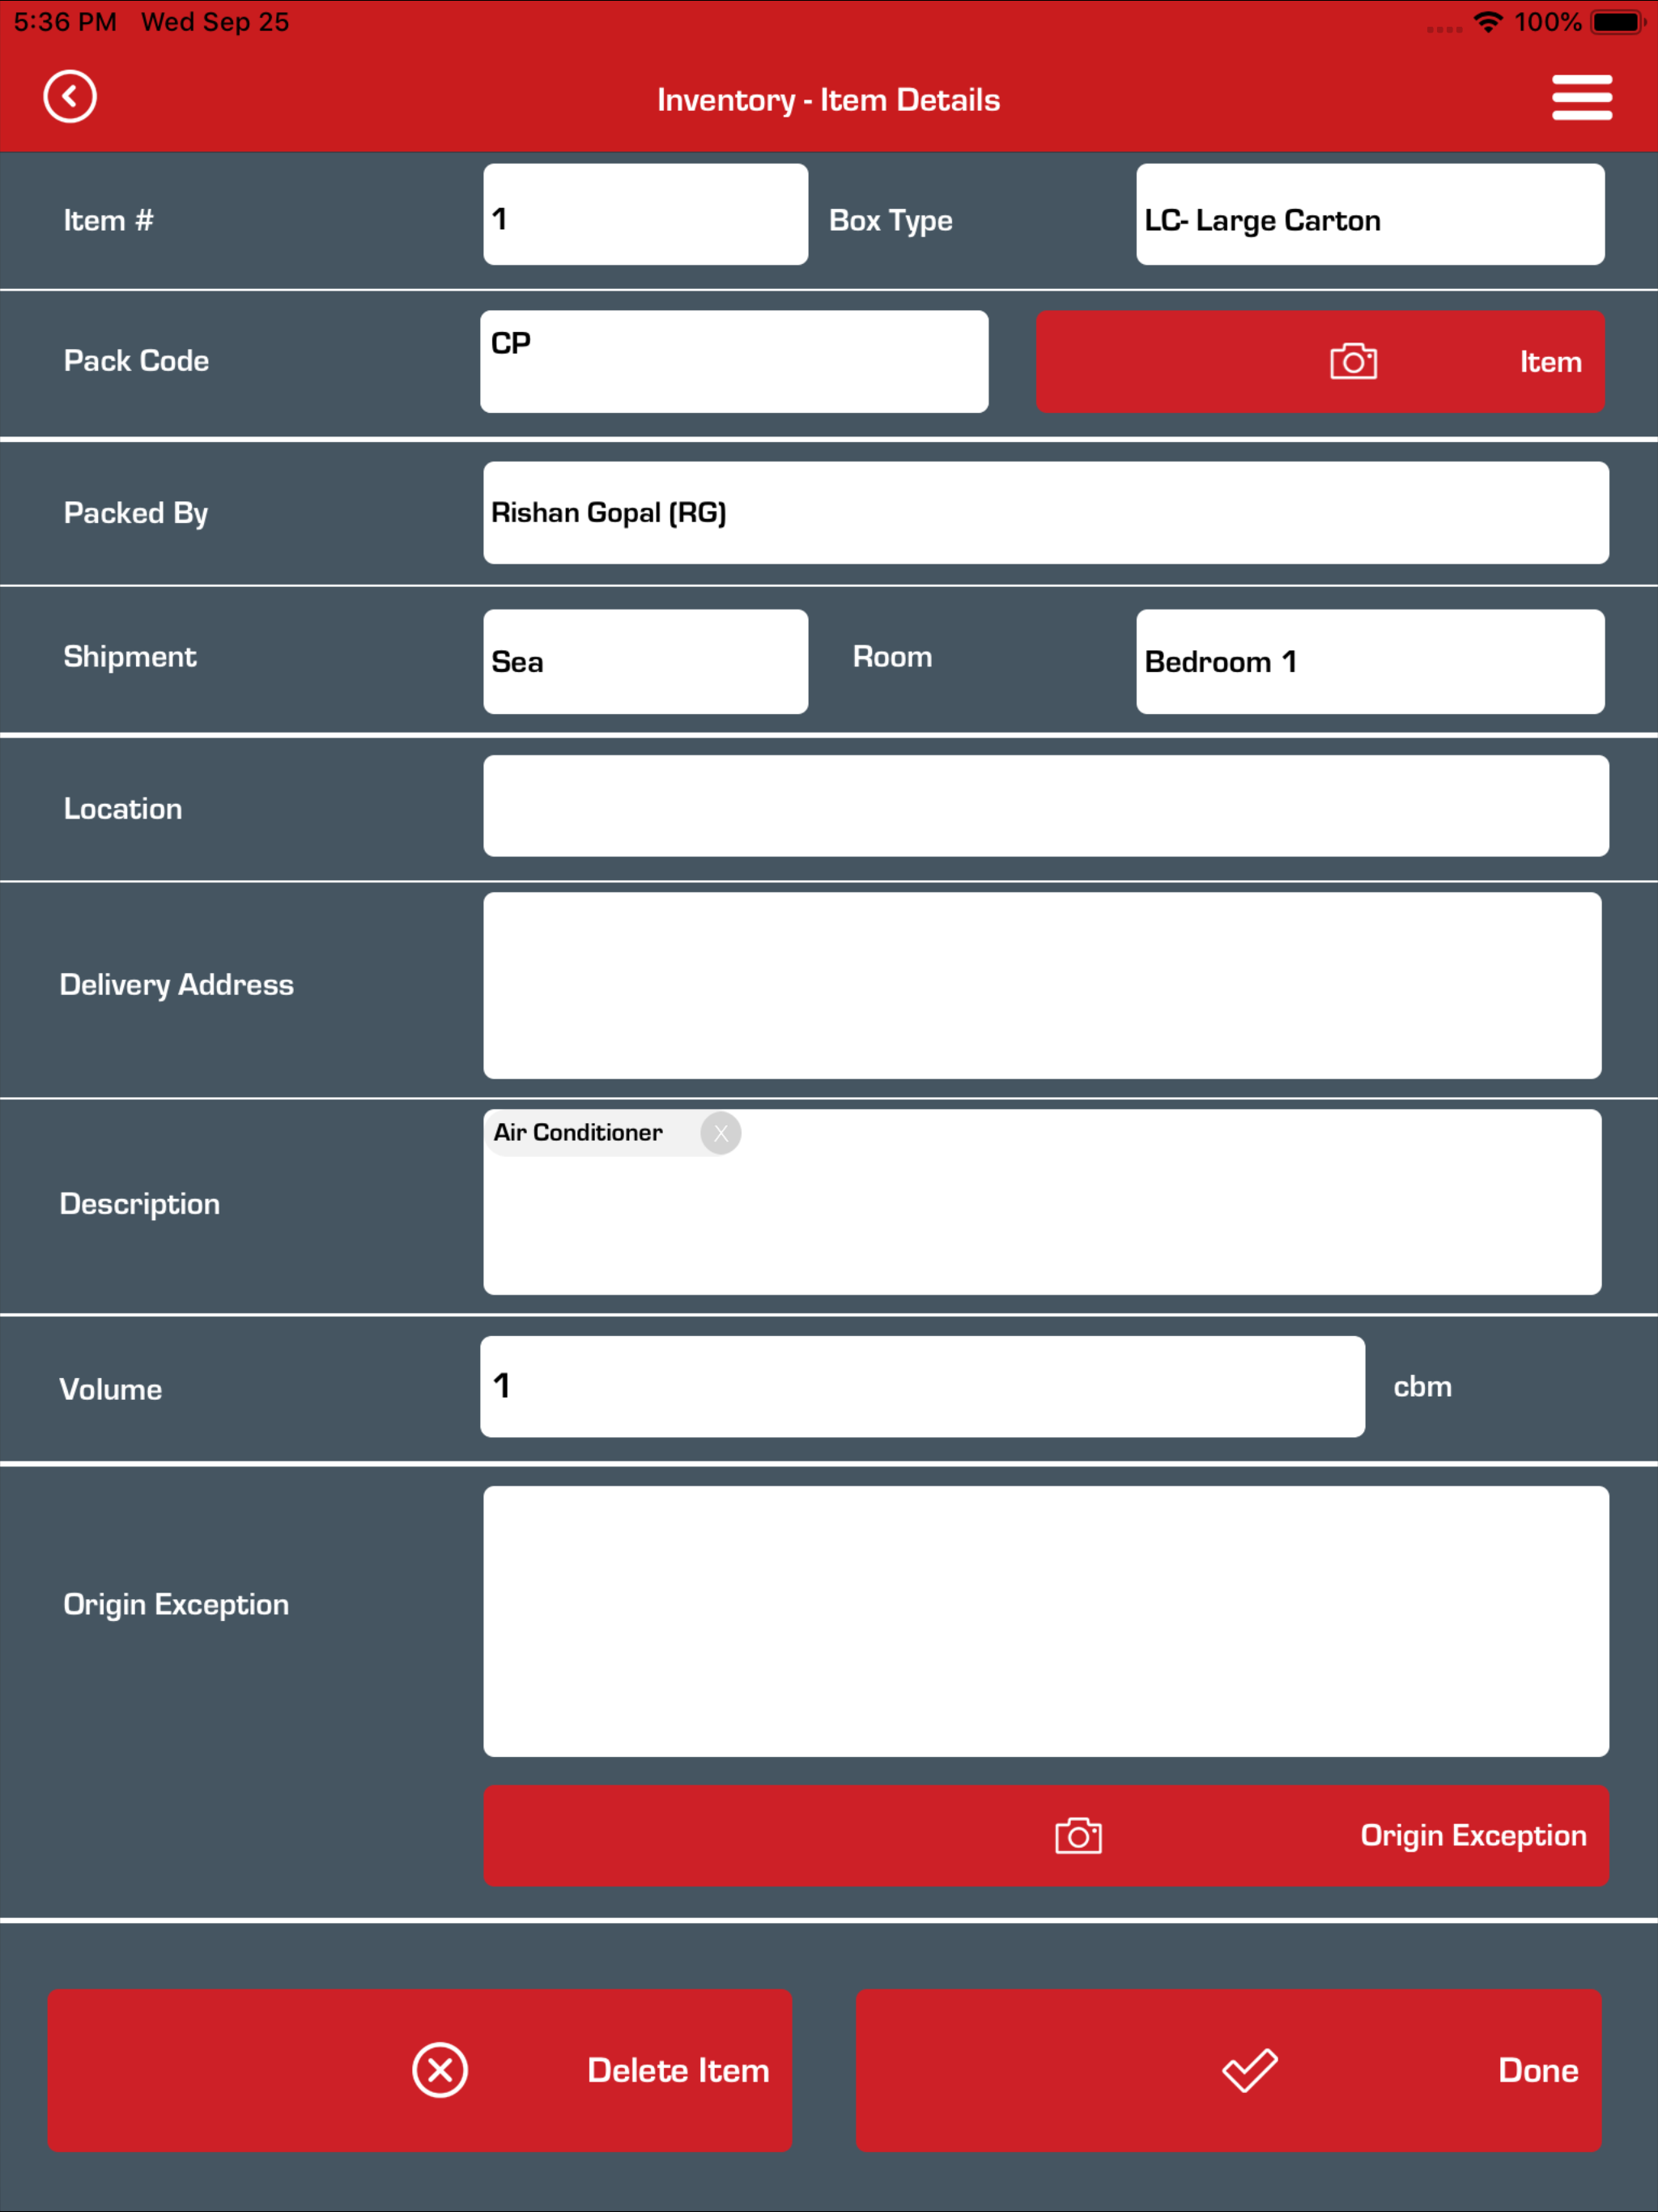Screen dimensions: 1658x2212
Task: Focus the Location input field
Action: [1046, 806]
